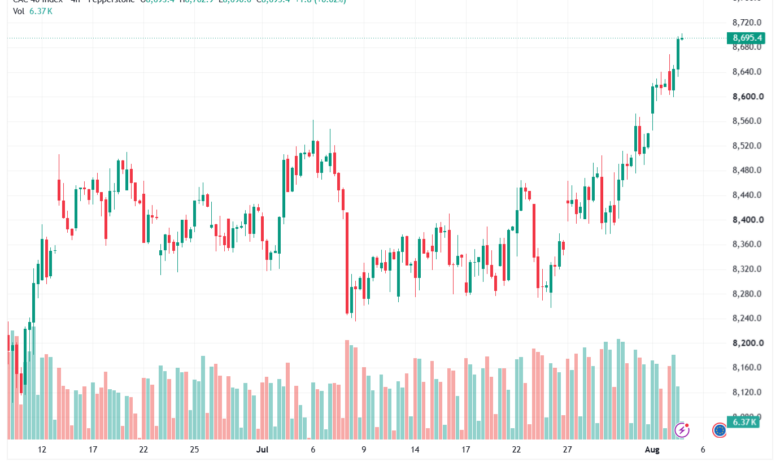Screen dimensions: 780x470
Task: Click the 8,200.0 price scale label
Action: coord(748,343)
